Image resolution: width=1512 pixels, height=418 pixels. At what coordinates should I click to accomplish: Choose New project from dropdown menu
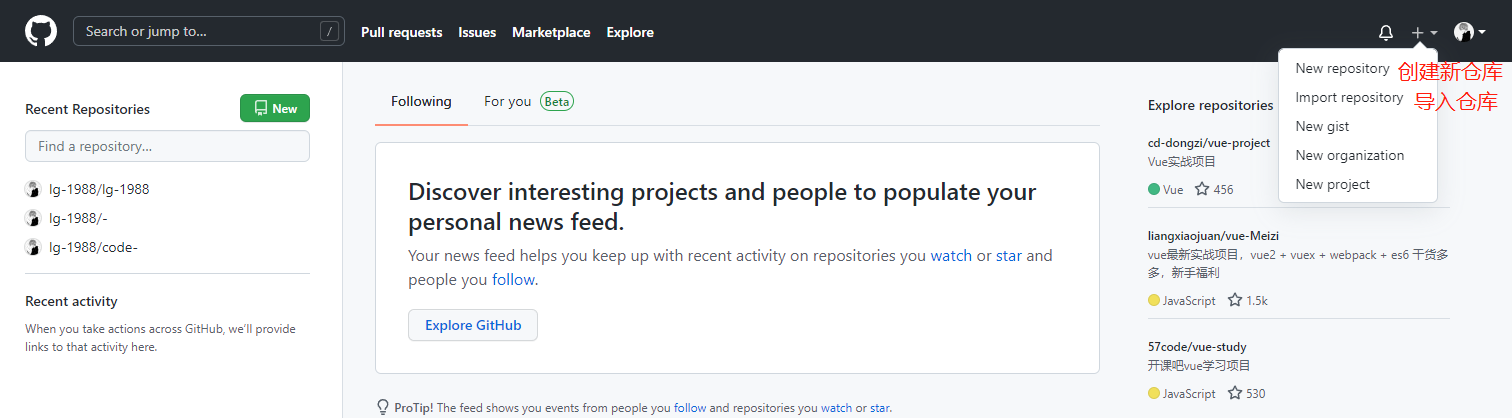[1332, 184]
